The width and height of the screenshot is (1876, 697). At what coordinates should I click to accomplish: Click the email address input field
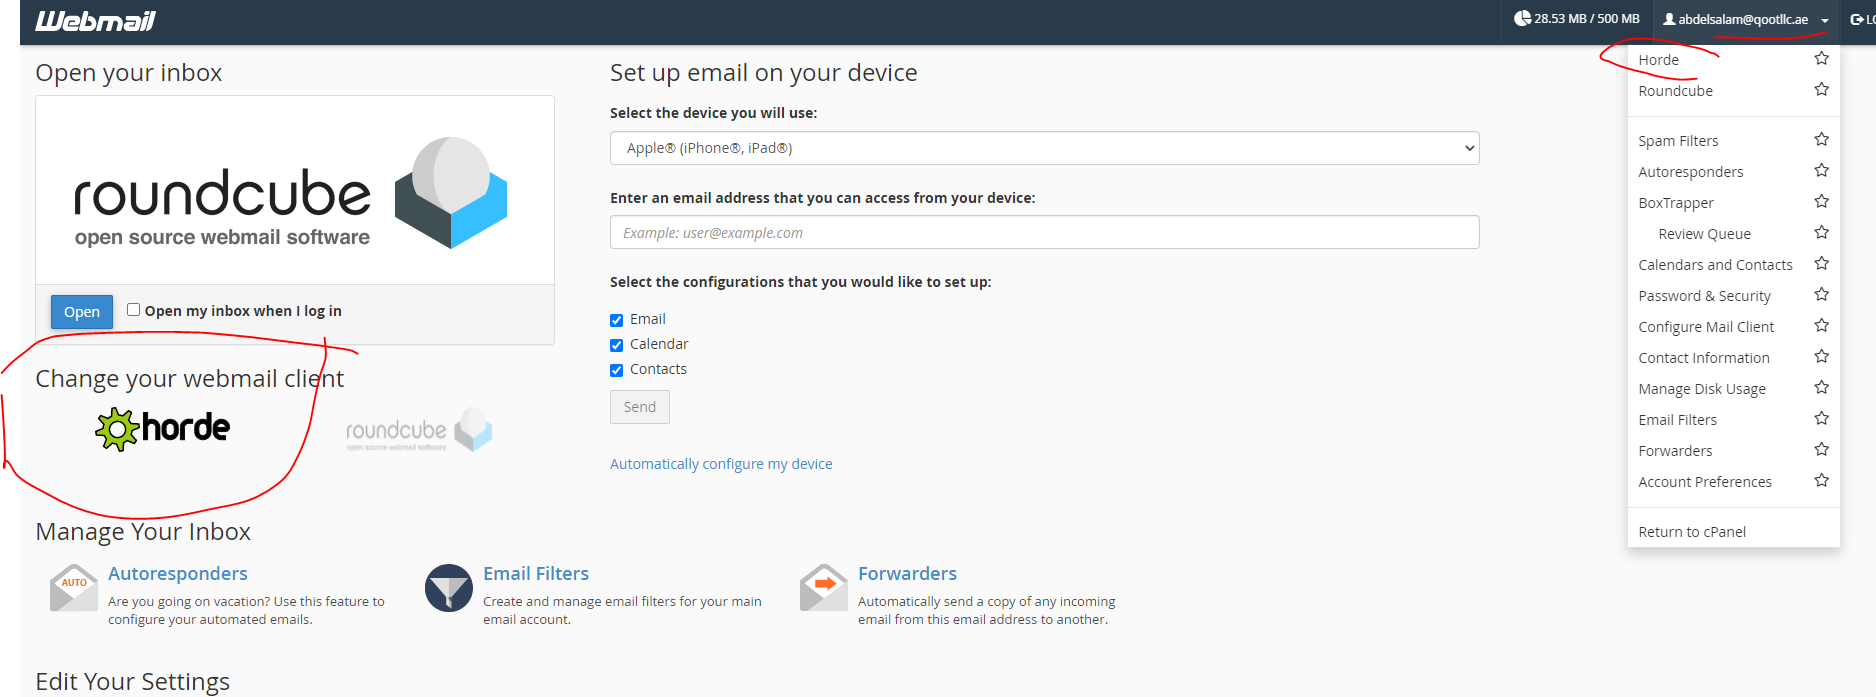[x=1044, y=233]
